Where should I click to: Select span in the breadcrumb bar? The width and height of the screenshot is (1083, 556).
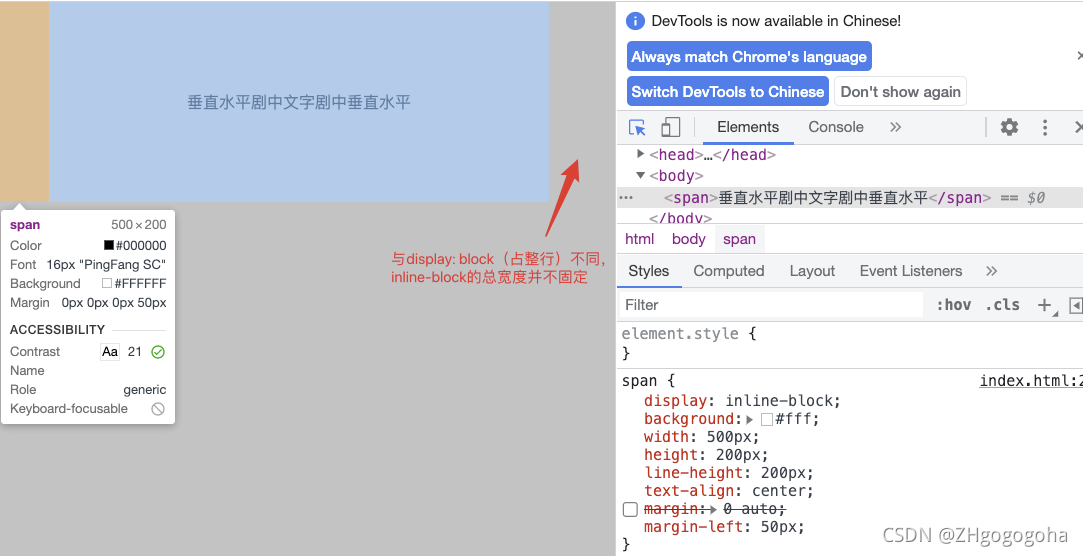point(739,239)
